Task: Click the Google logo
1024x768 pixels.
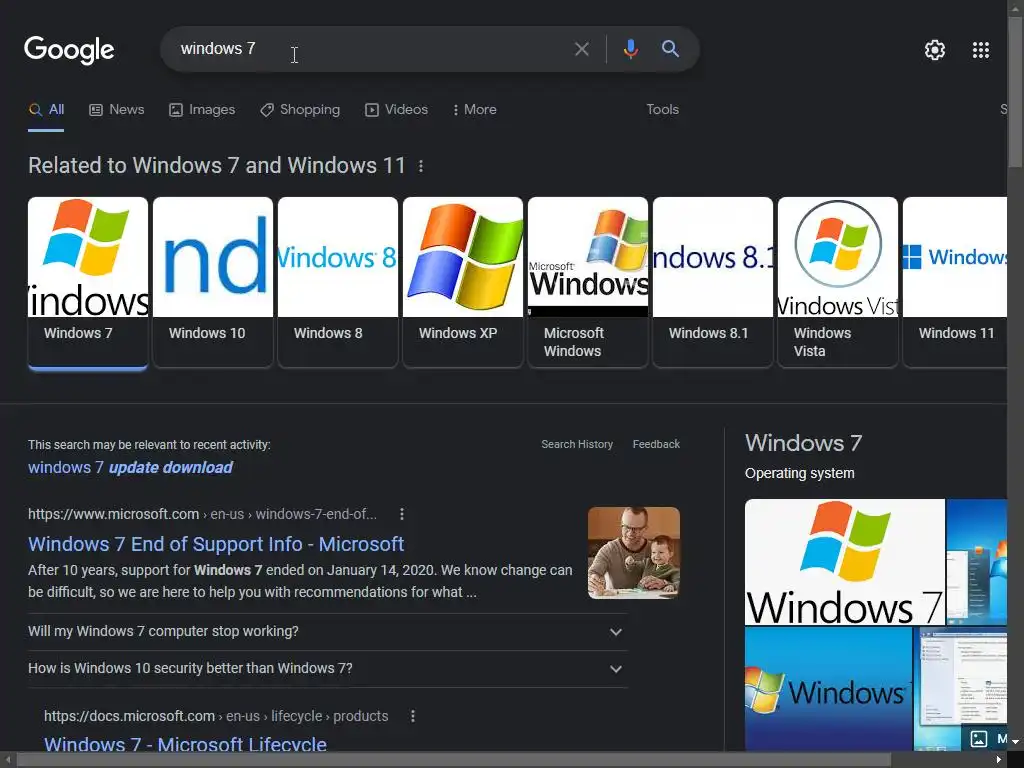Action: pos(69,50)
